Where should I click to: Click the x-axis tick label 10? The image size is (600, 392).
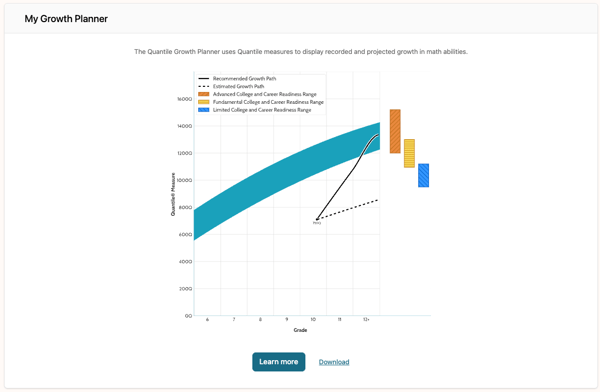313,319
